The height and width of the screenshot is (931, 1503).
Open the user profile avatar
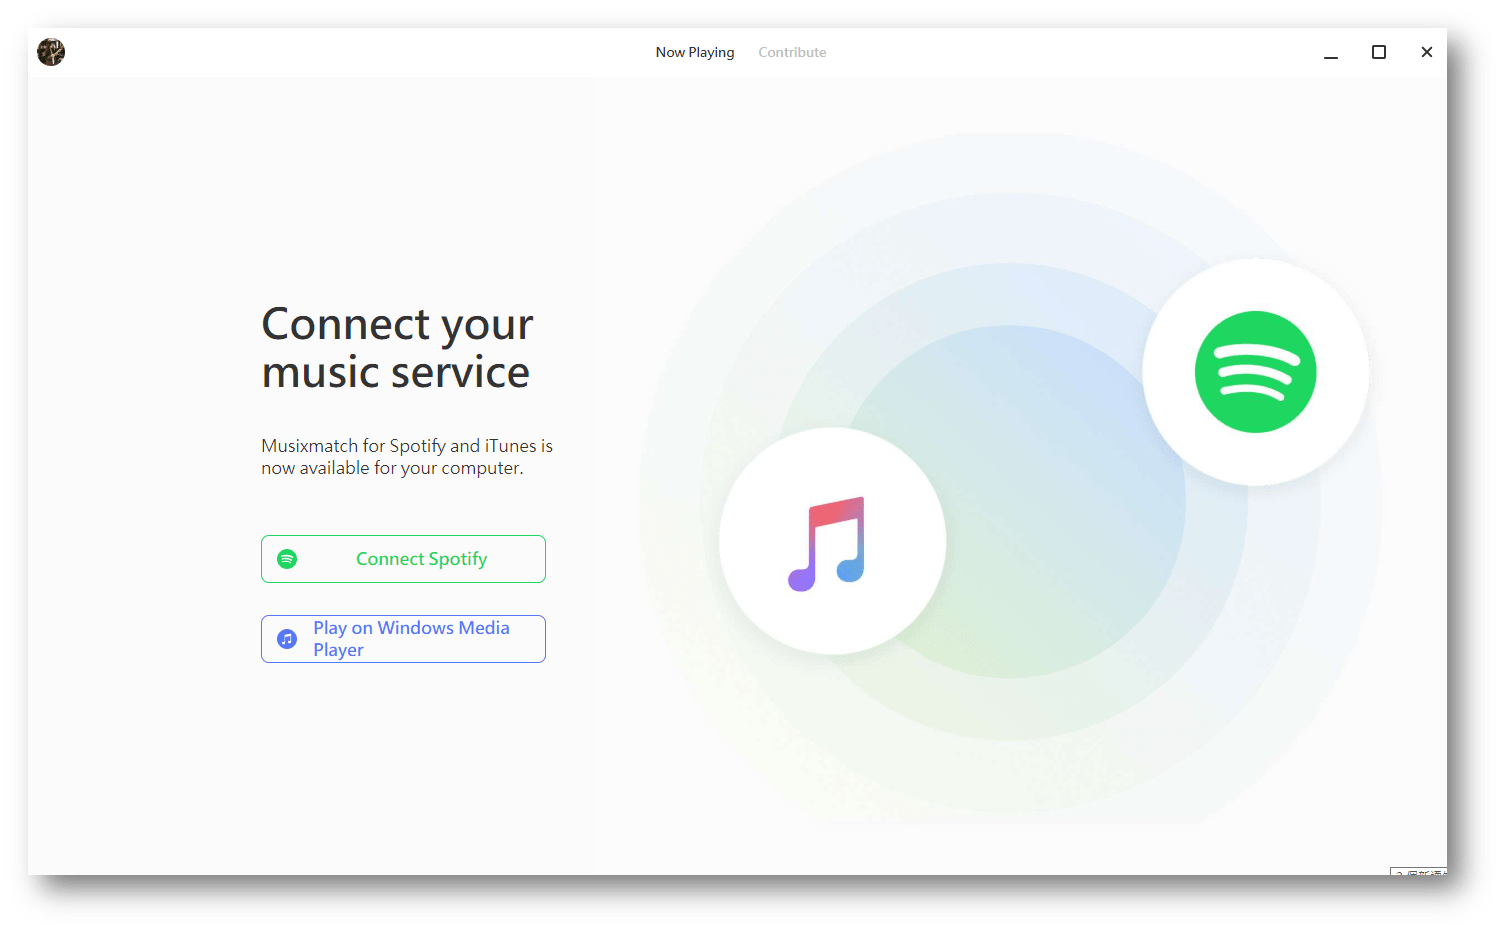pyautogui.click(x=51, y=52)
